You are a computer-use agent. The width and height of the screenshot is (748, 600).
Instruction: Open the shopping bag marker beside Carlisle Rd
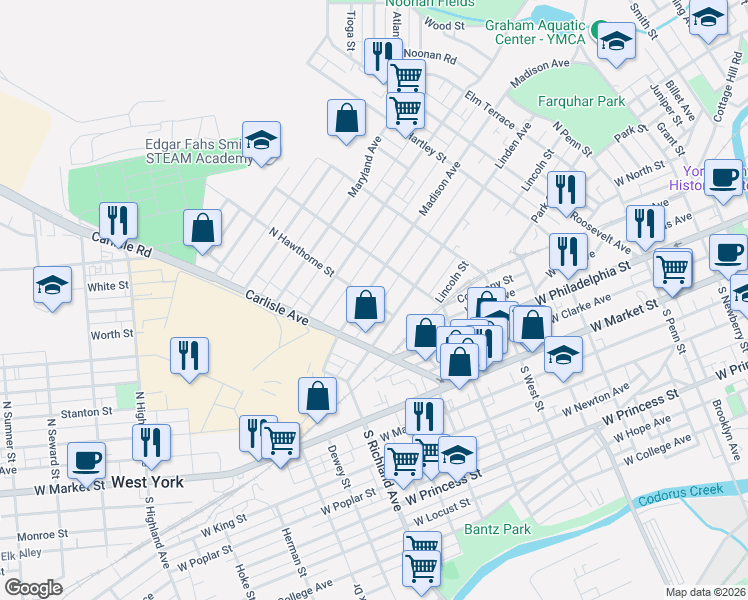[x=202, y=228]
